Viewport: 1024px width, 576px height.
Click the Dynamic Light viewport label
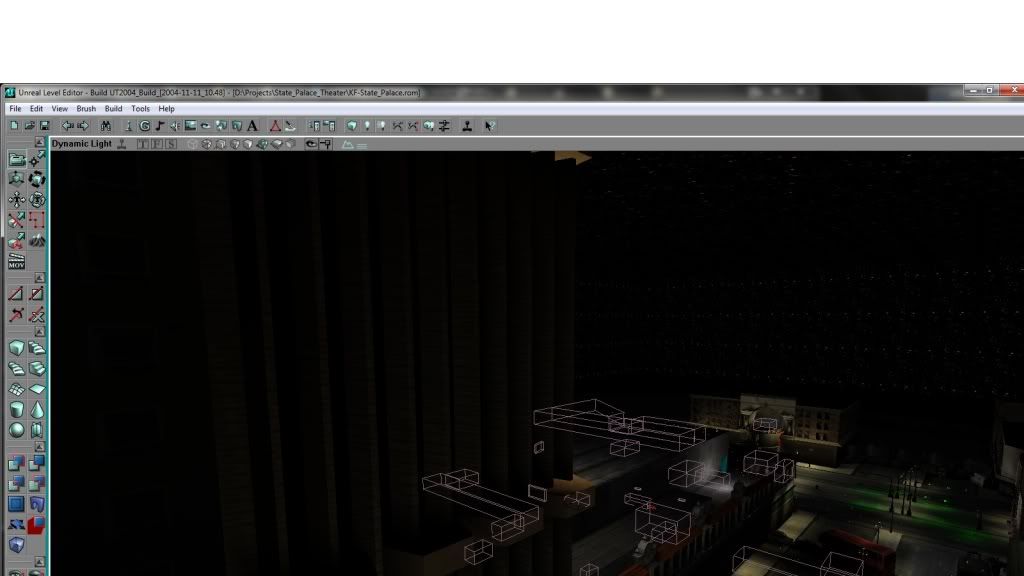pyautogui.click(x=82, y=144)
